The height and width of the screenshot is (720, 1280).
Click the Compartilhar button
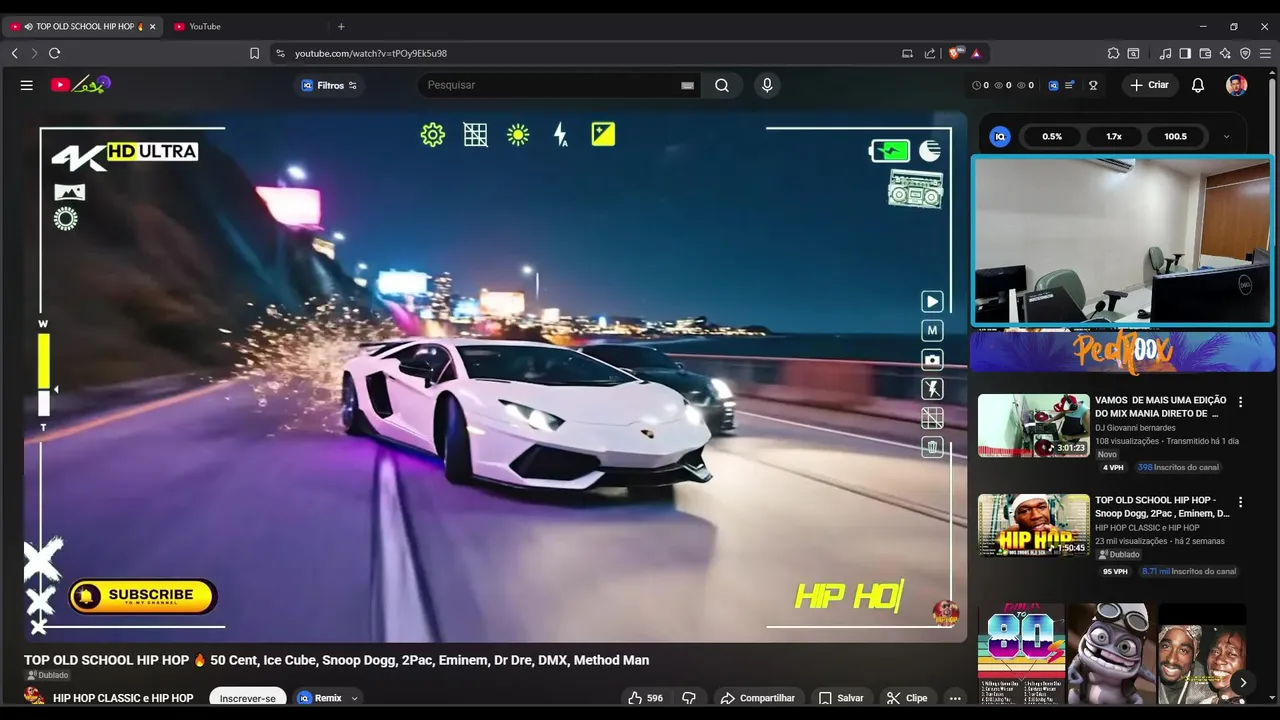pyautogui.click(x=758, y=698)
